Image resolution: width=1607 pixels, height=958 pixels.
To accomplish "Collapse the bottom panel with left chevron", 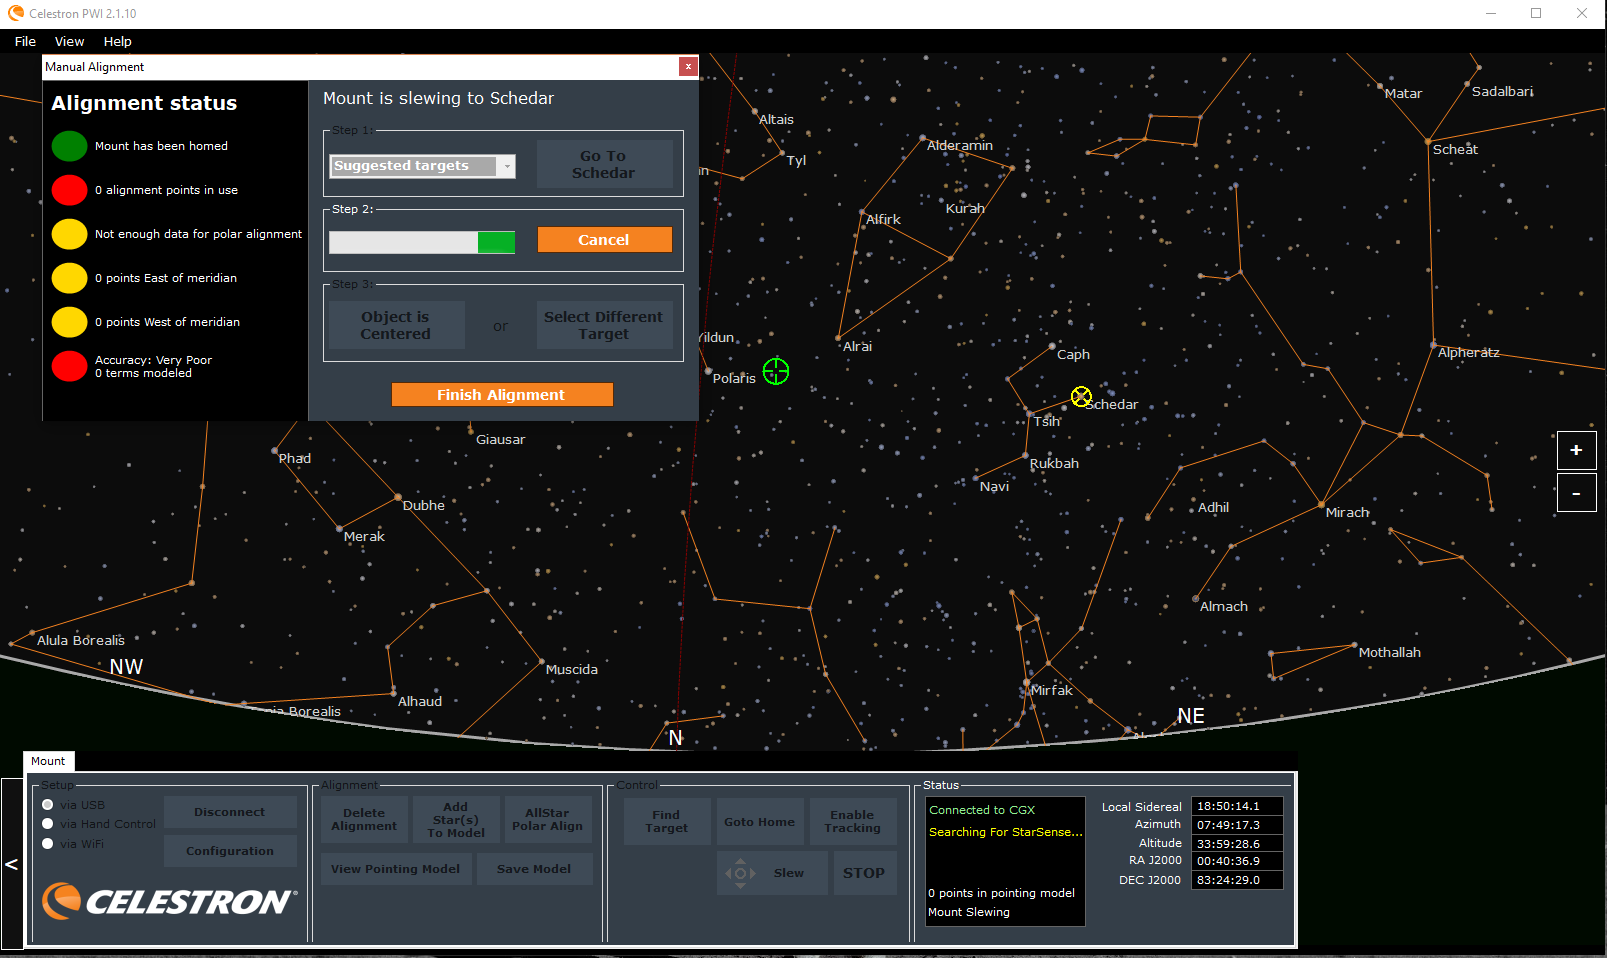I will click(x=11, y=864).
